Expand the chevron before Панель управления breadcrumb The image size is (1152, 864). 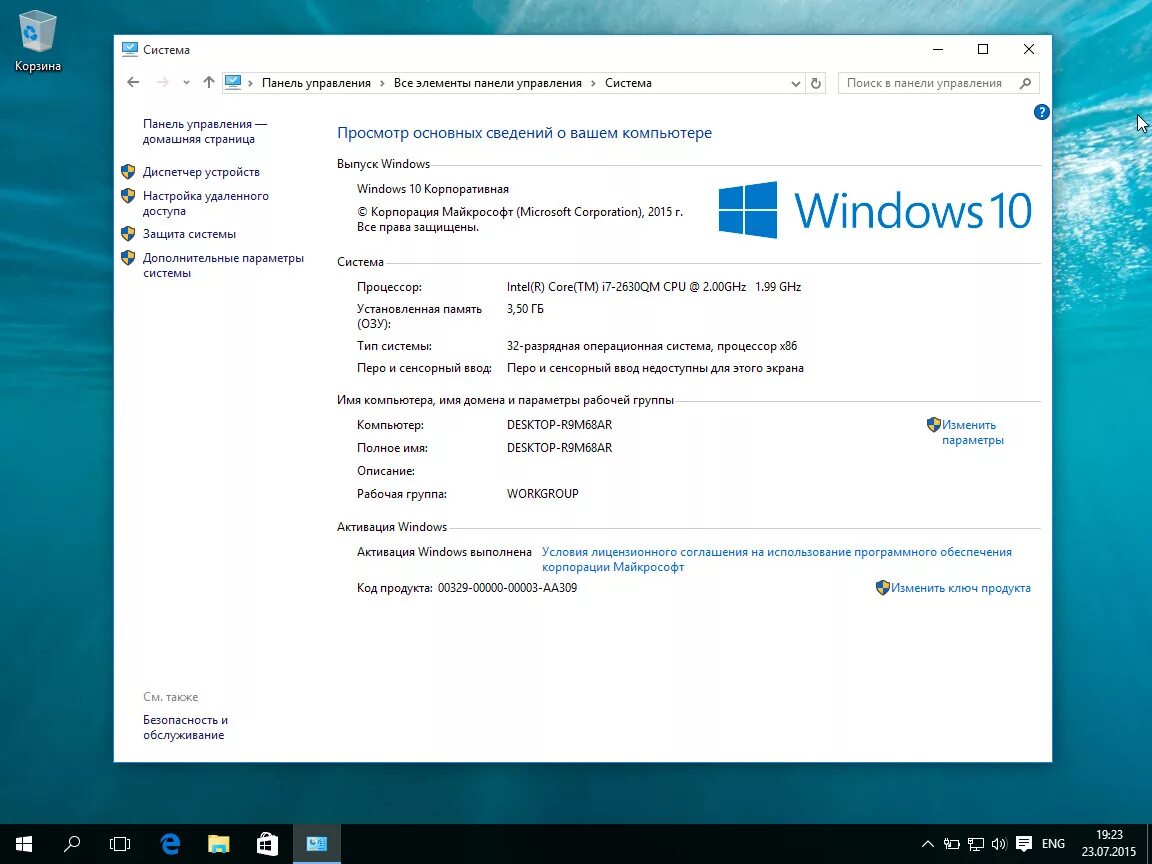(251, 83)
